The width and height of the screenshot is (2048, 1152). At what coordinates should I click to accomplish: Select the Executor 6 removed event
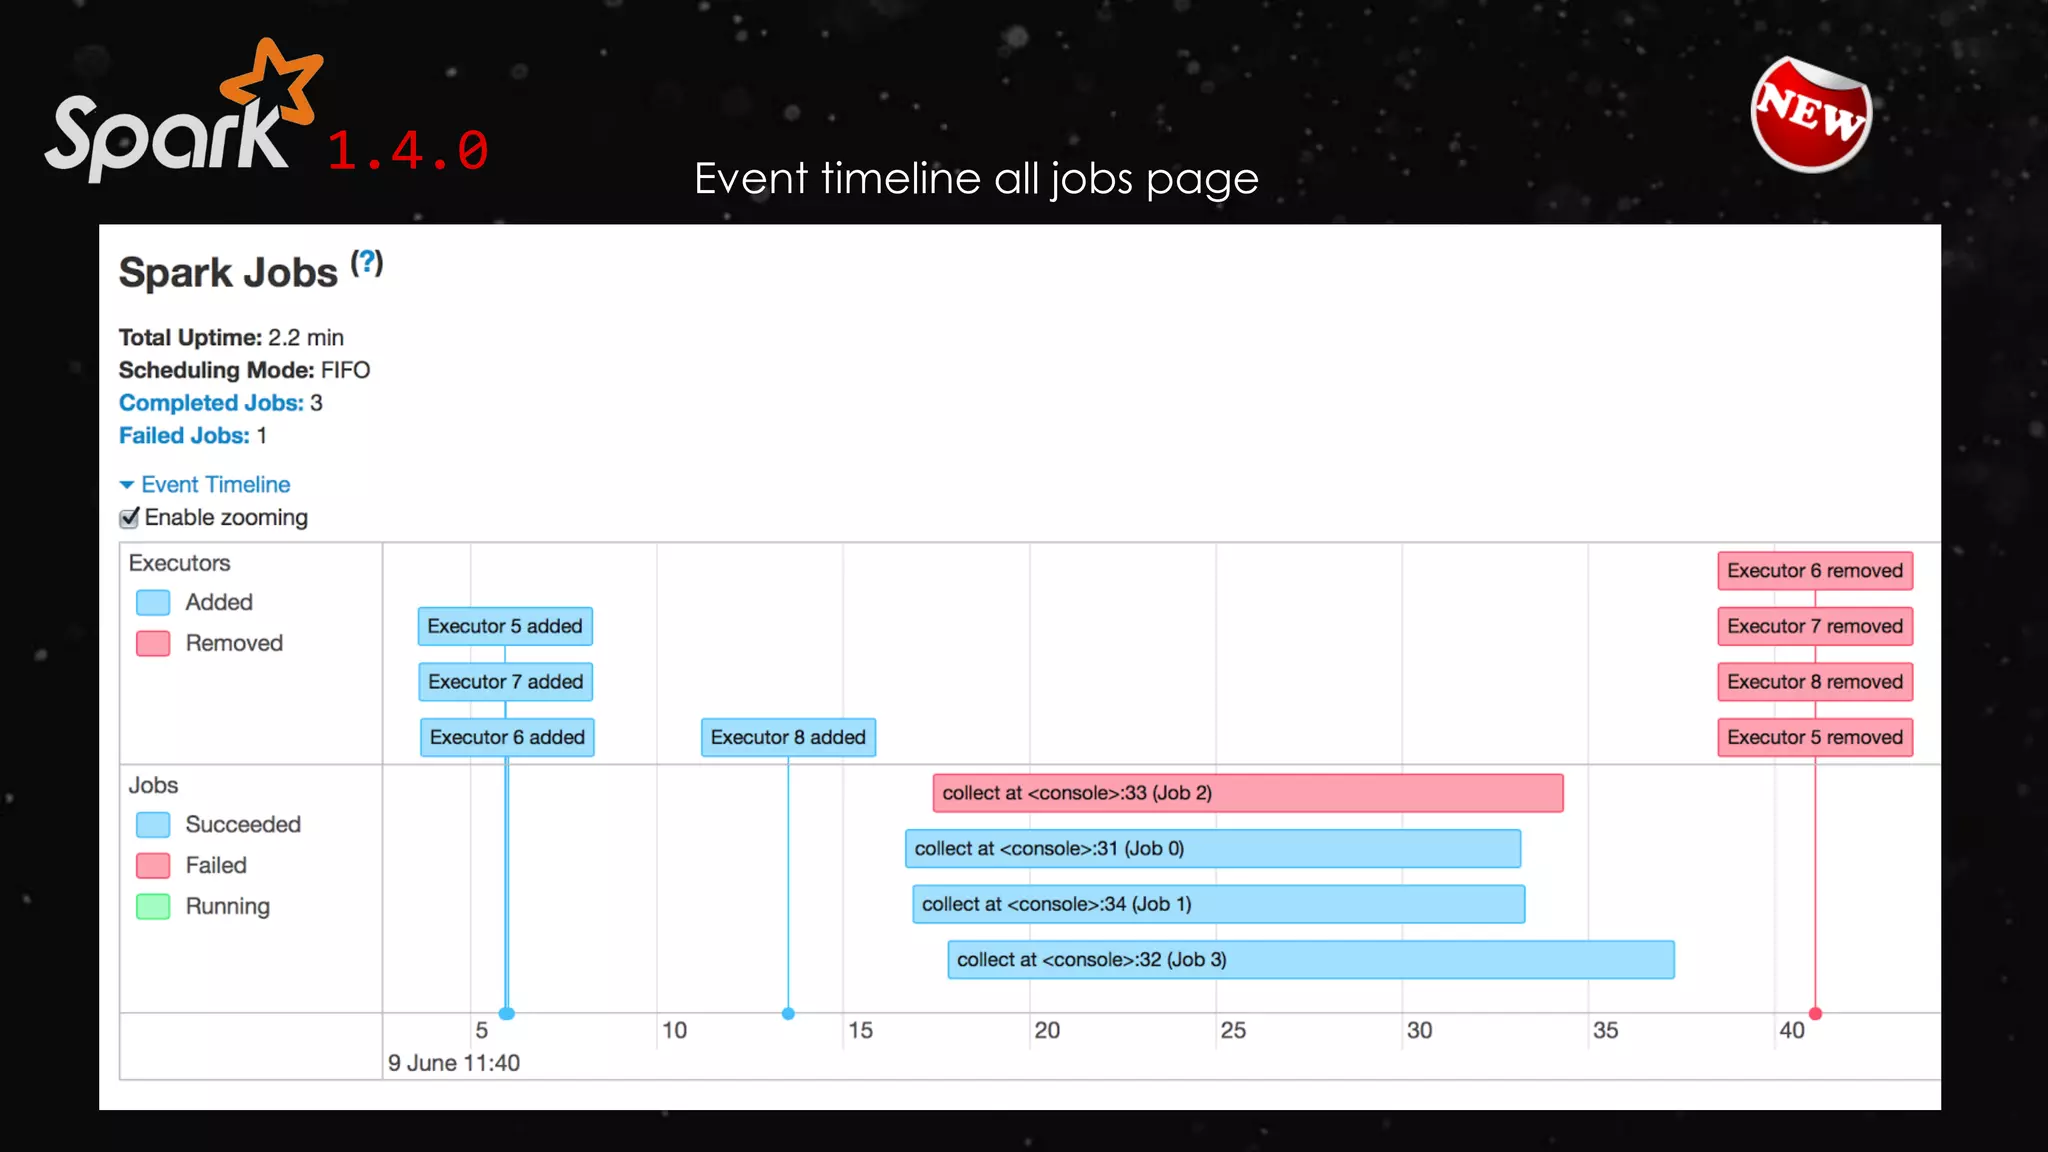[x=1815, y=571]
